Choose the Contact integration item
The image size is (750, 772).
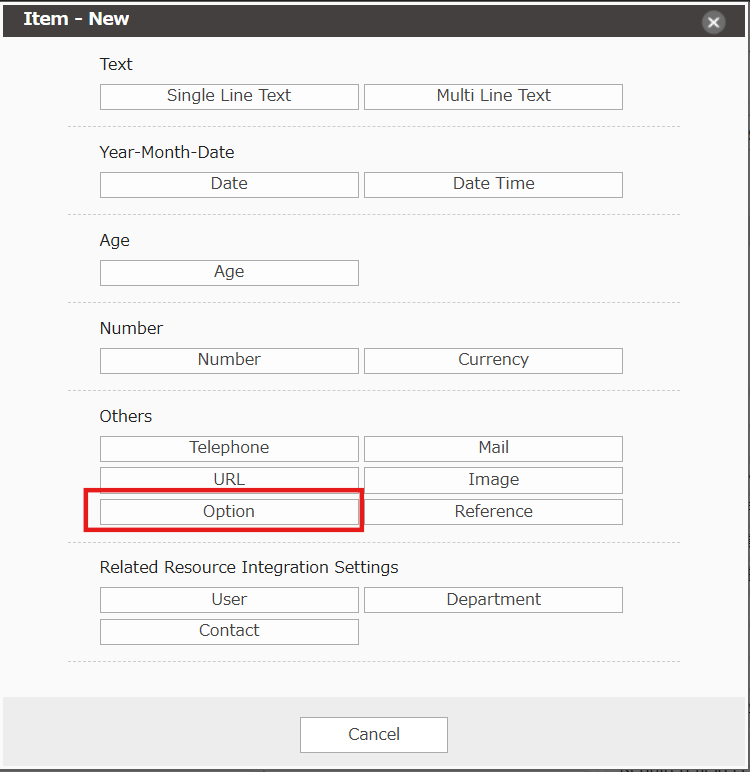point(229,631)
